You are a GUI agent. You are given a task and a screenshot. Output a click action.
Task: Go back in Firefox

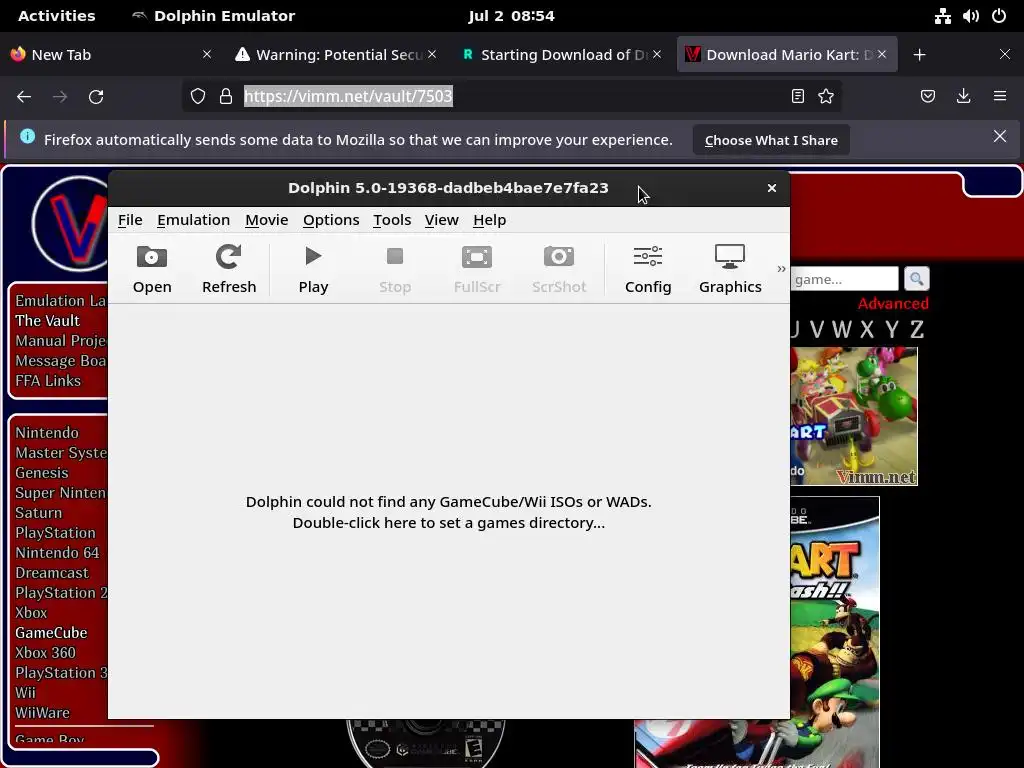click(24, 97)
